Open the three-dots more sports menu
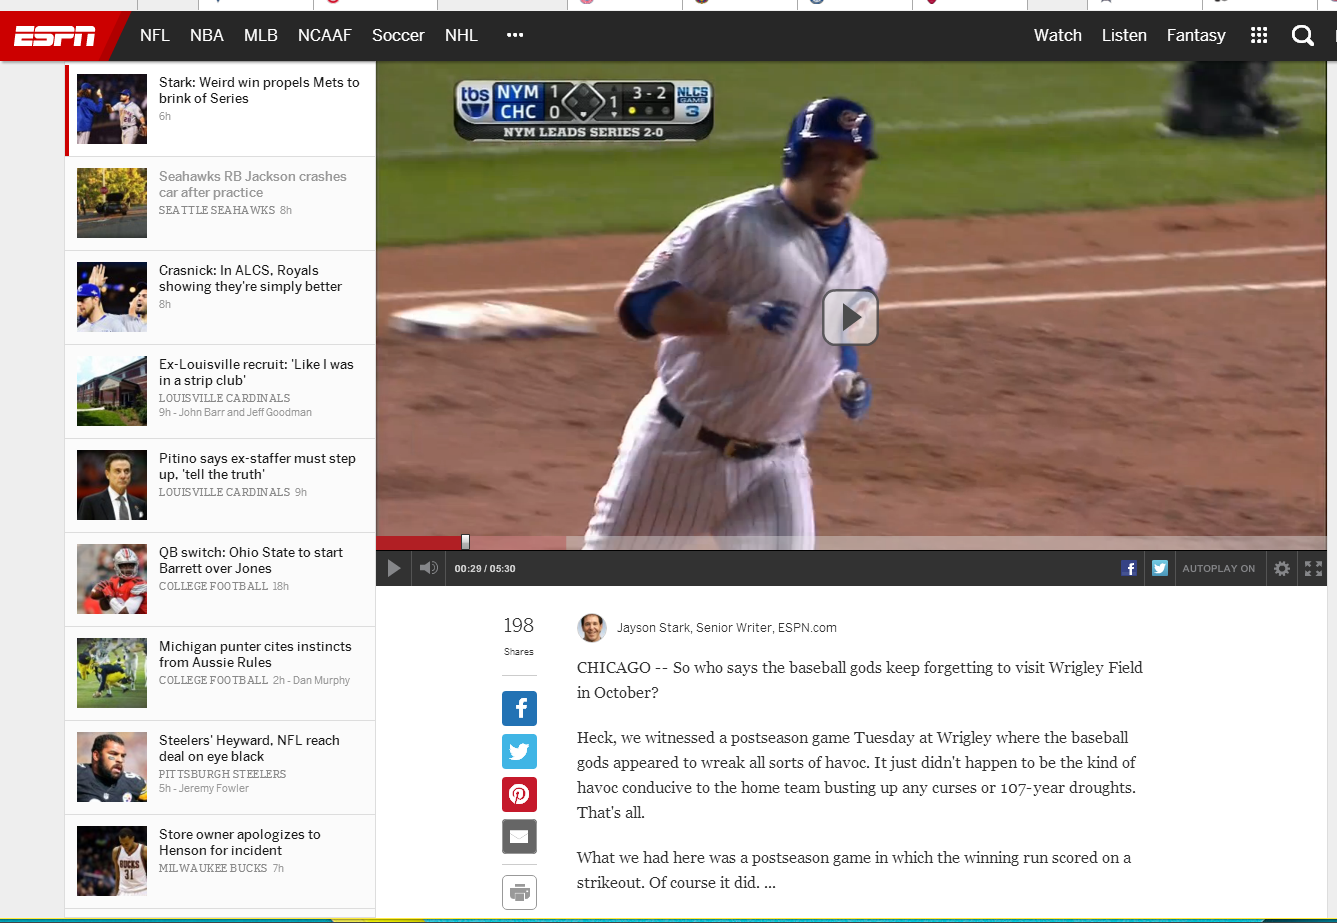1337x923 pixels. point(515,35)
